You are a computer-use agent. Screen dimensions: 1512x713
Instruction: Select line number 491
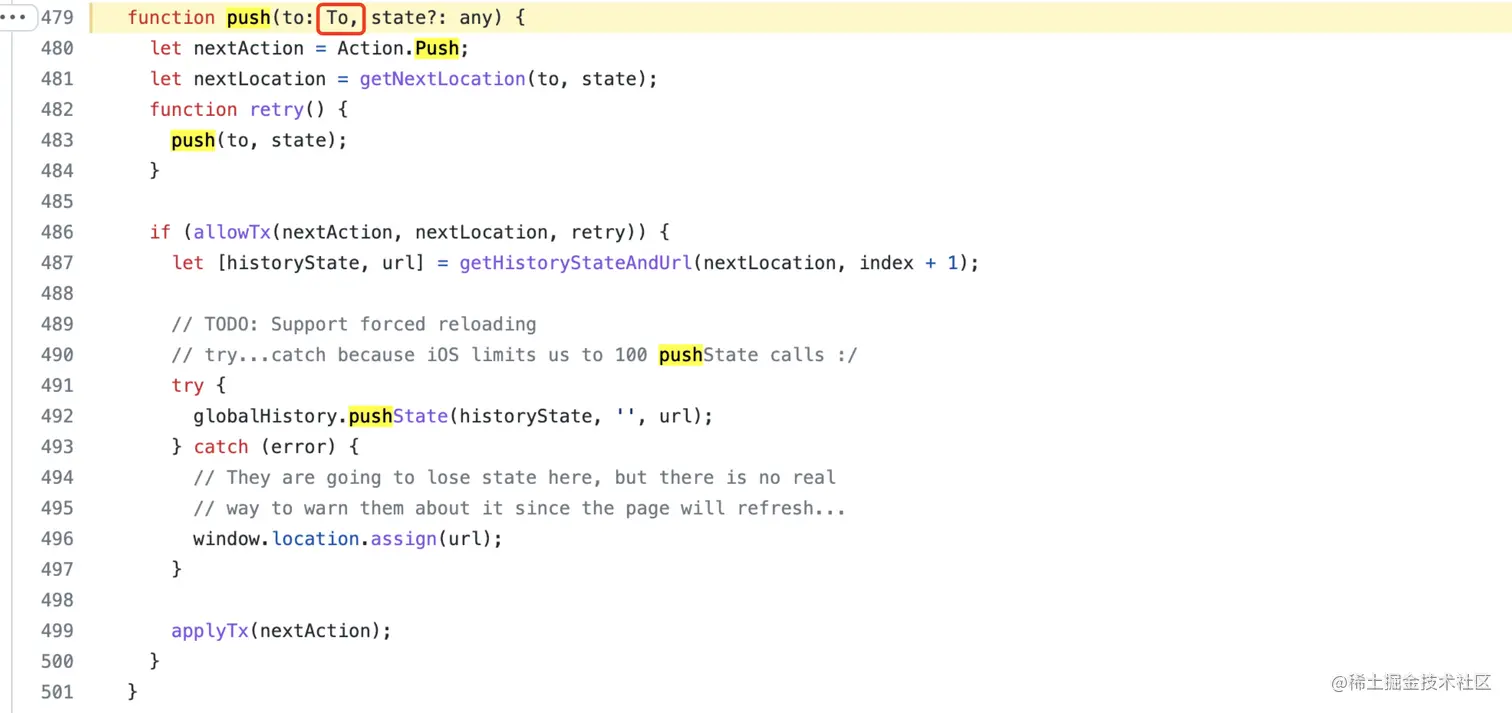tap(57, 385)
